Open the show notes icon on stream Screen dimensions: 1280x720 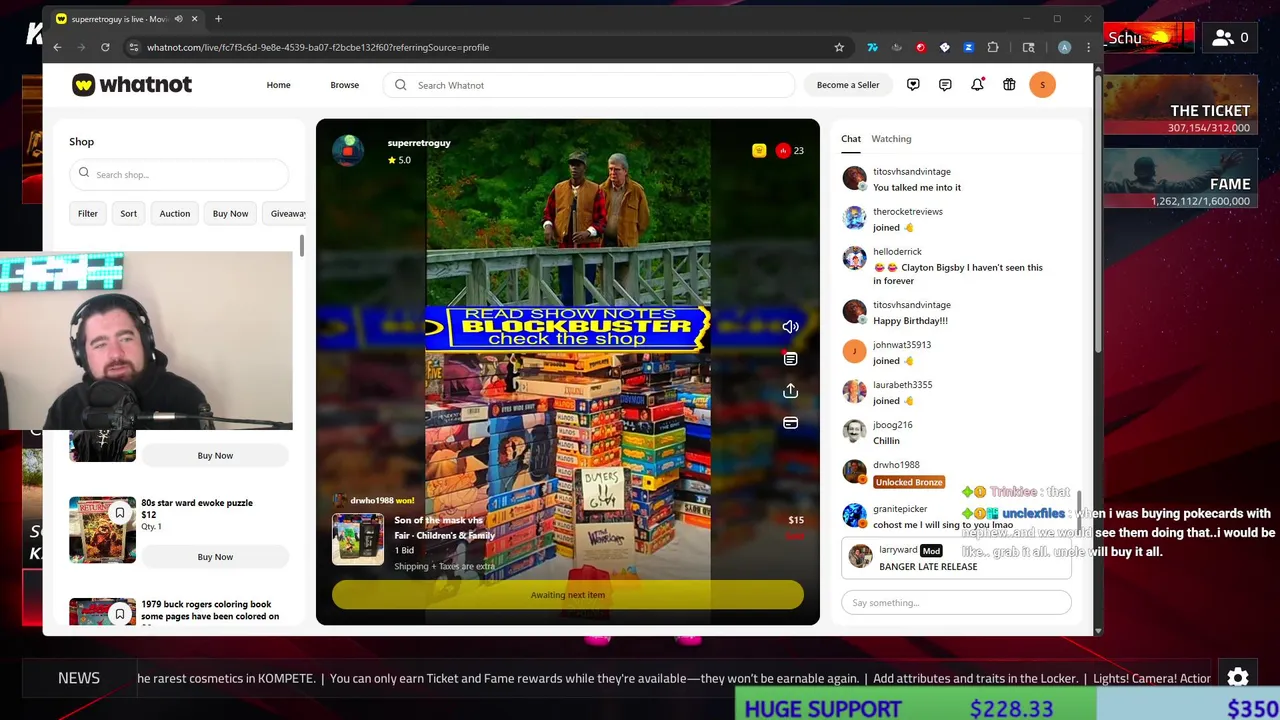pos(790,359)
